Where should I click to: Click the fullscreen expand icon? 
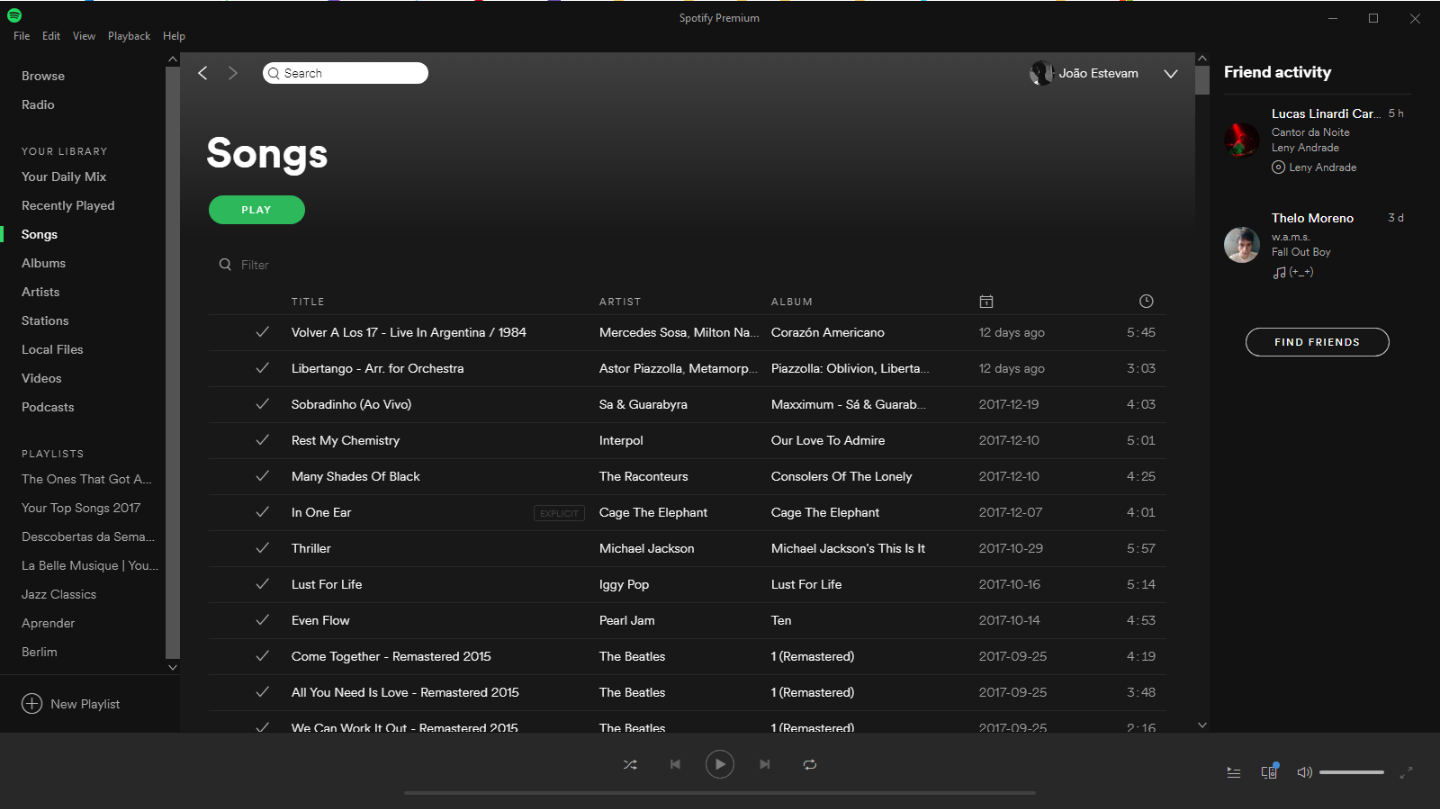pos(1406,773)
